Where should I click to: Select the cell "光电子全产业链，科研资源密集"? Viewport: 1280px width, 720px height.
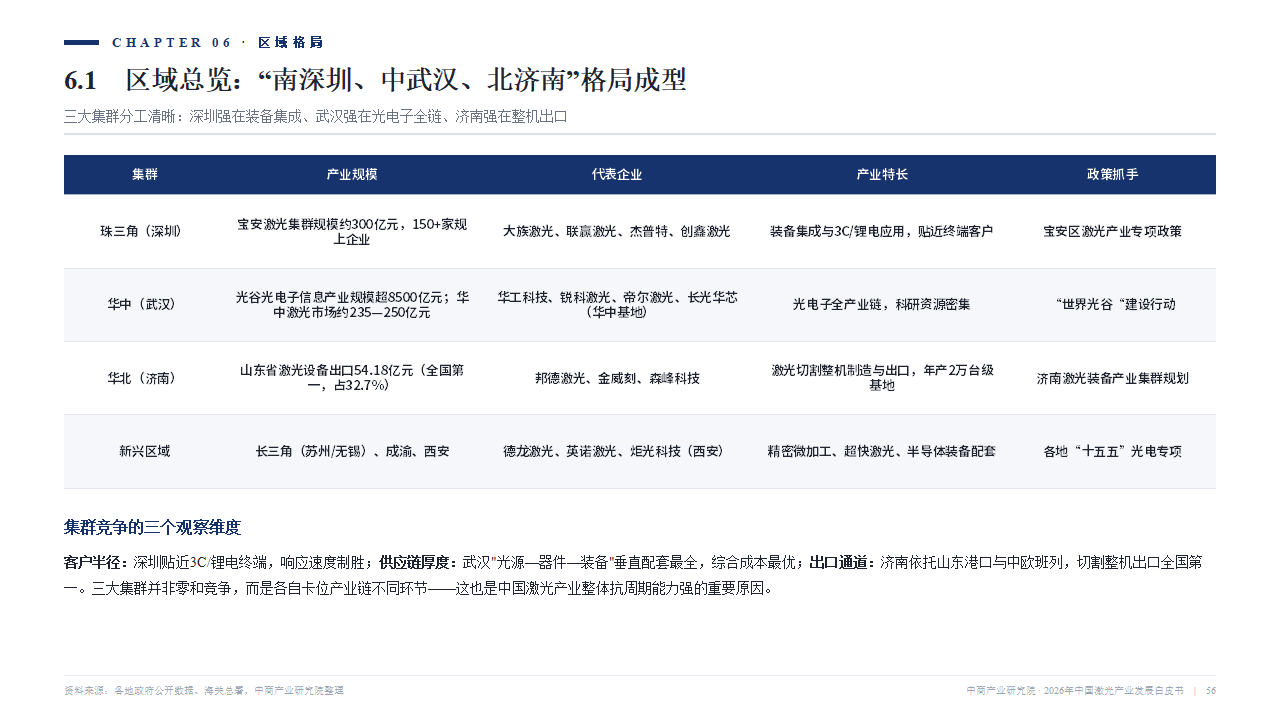click(x=882, y=304)
